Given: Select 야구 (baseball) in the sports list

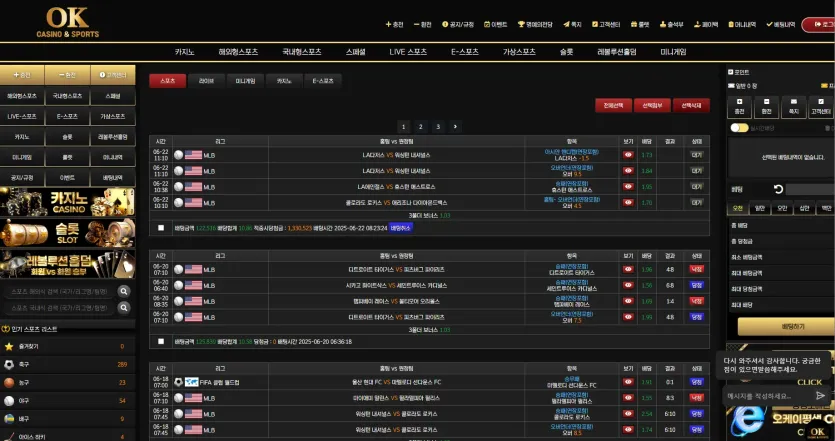Looking at the screenshot, I should pos(68,401).
